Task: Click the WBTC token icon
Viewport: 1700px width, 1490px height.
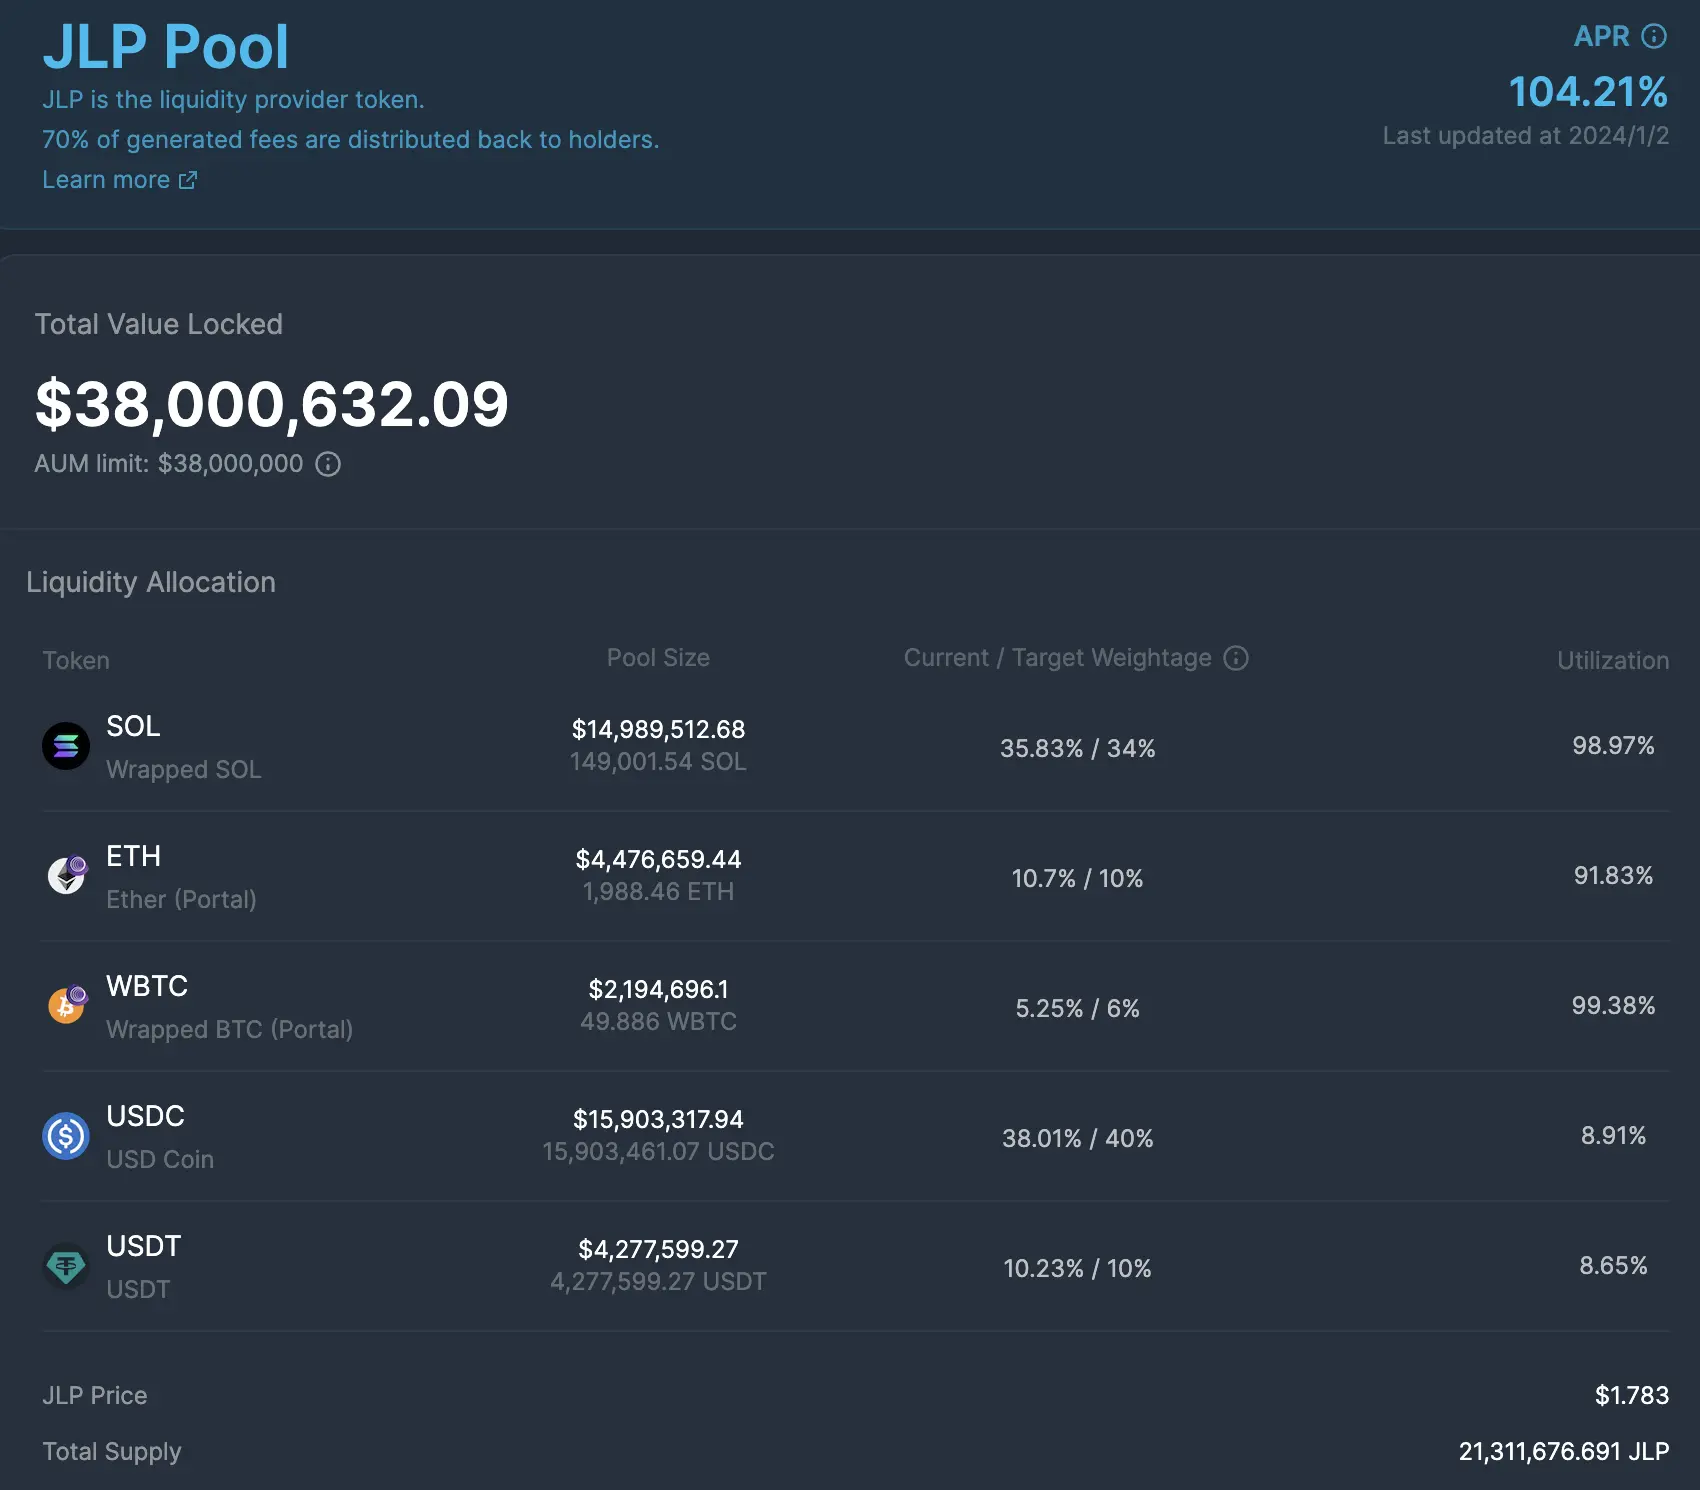Action: (x=65, y=1005)
